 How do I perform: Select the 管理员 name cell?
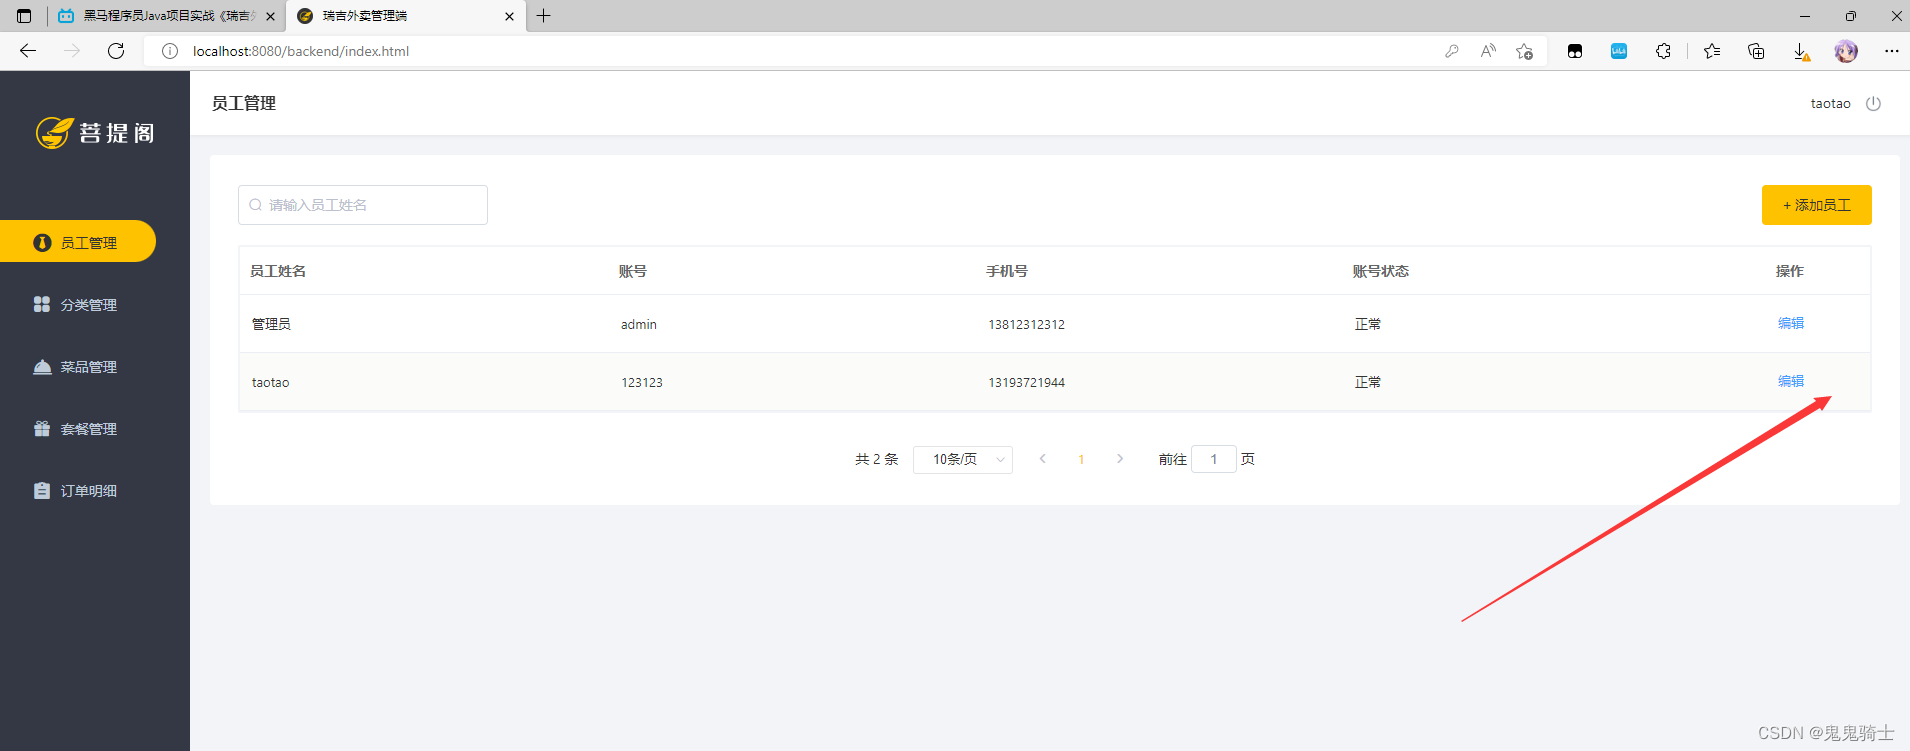pos(272,324)
